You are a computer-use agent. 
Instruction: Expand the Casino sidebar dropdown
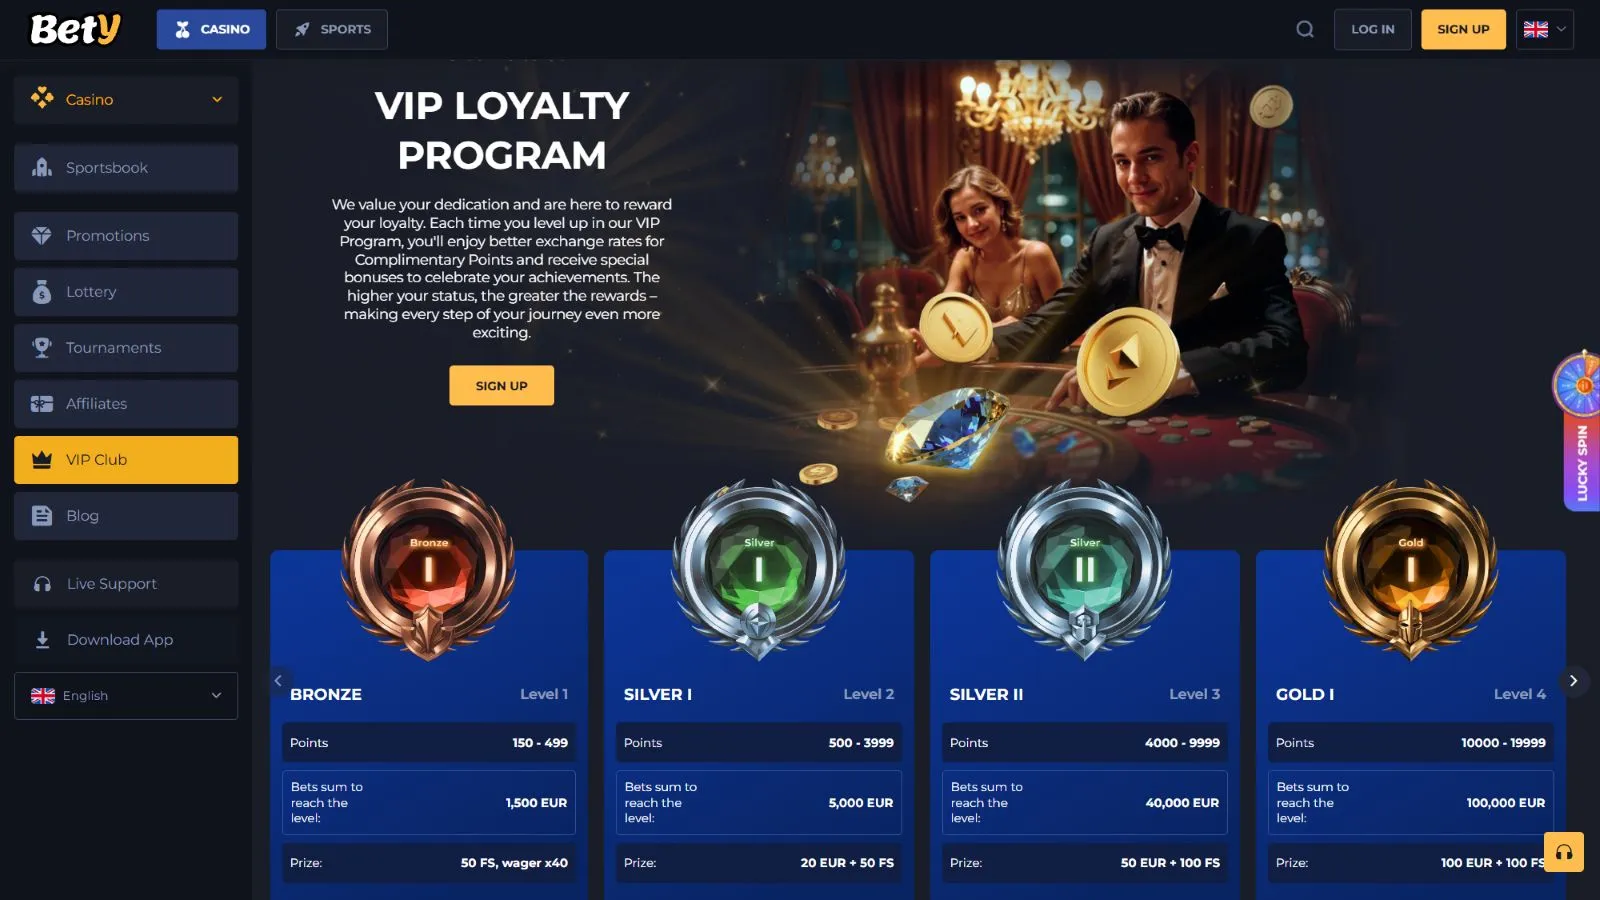126,100
